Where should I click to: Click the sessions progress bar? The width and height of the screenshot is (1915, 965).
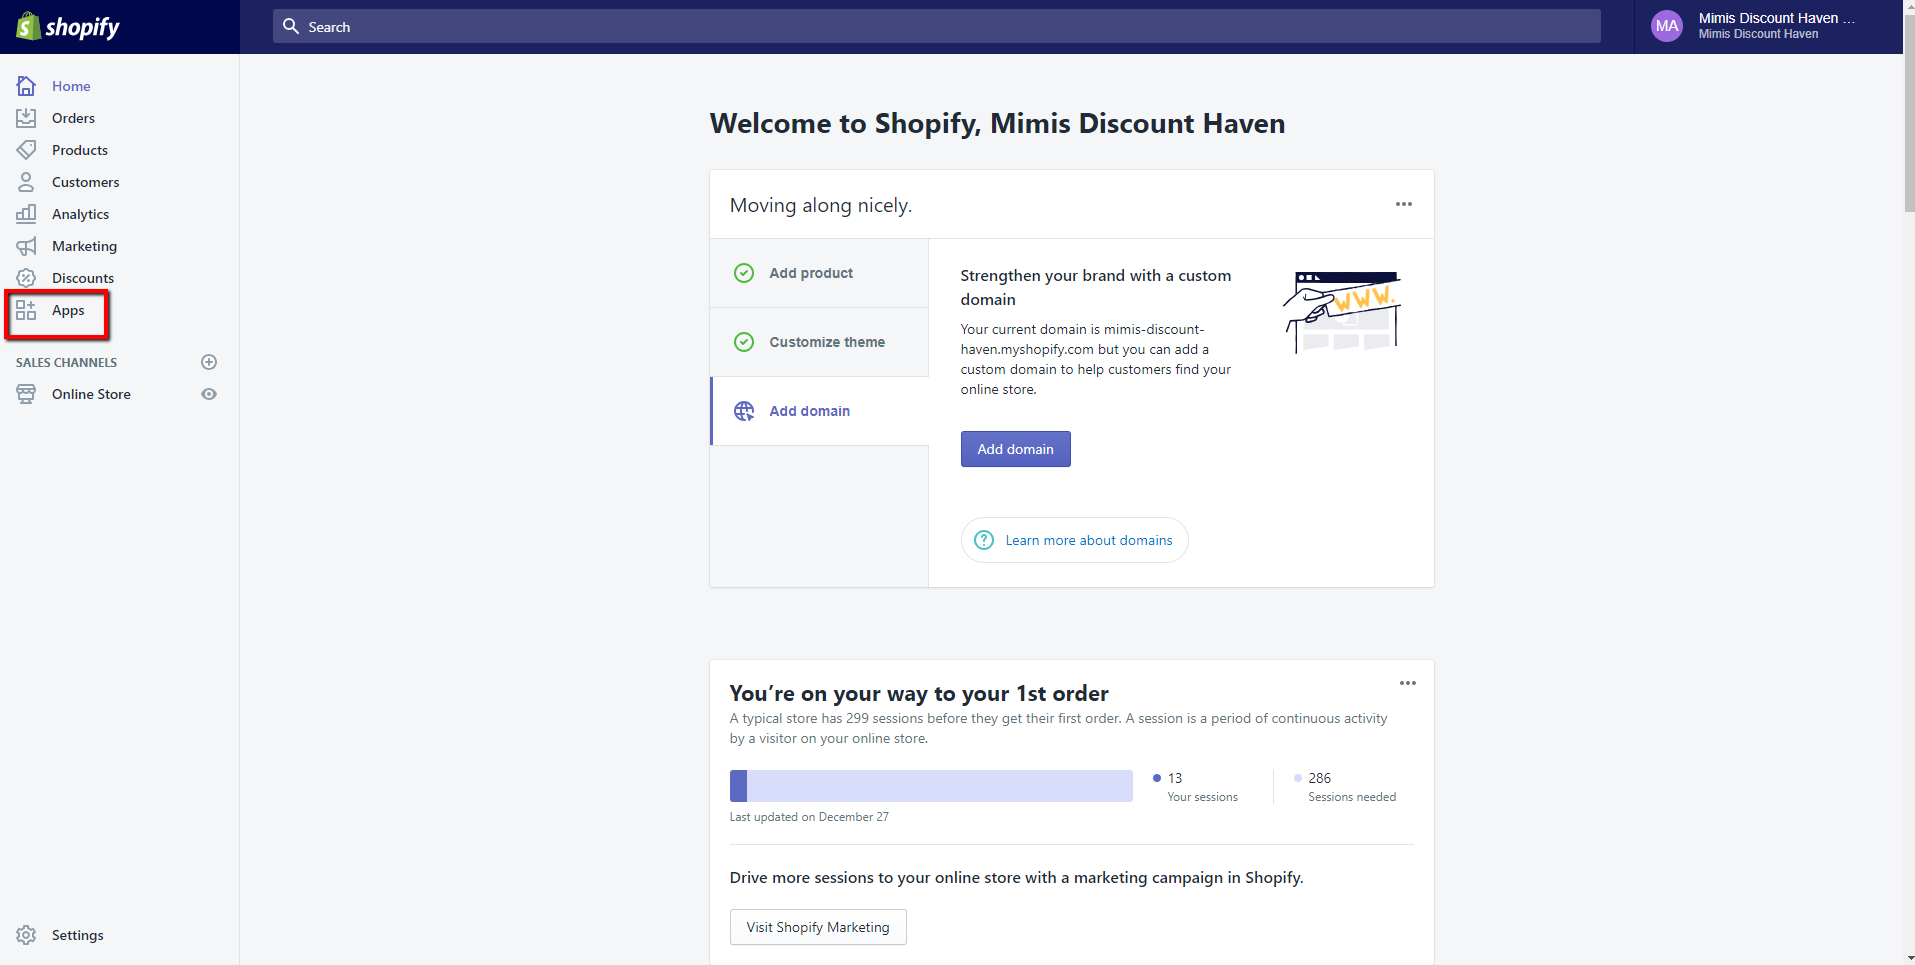click(x=931, y=786)
